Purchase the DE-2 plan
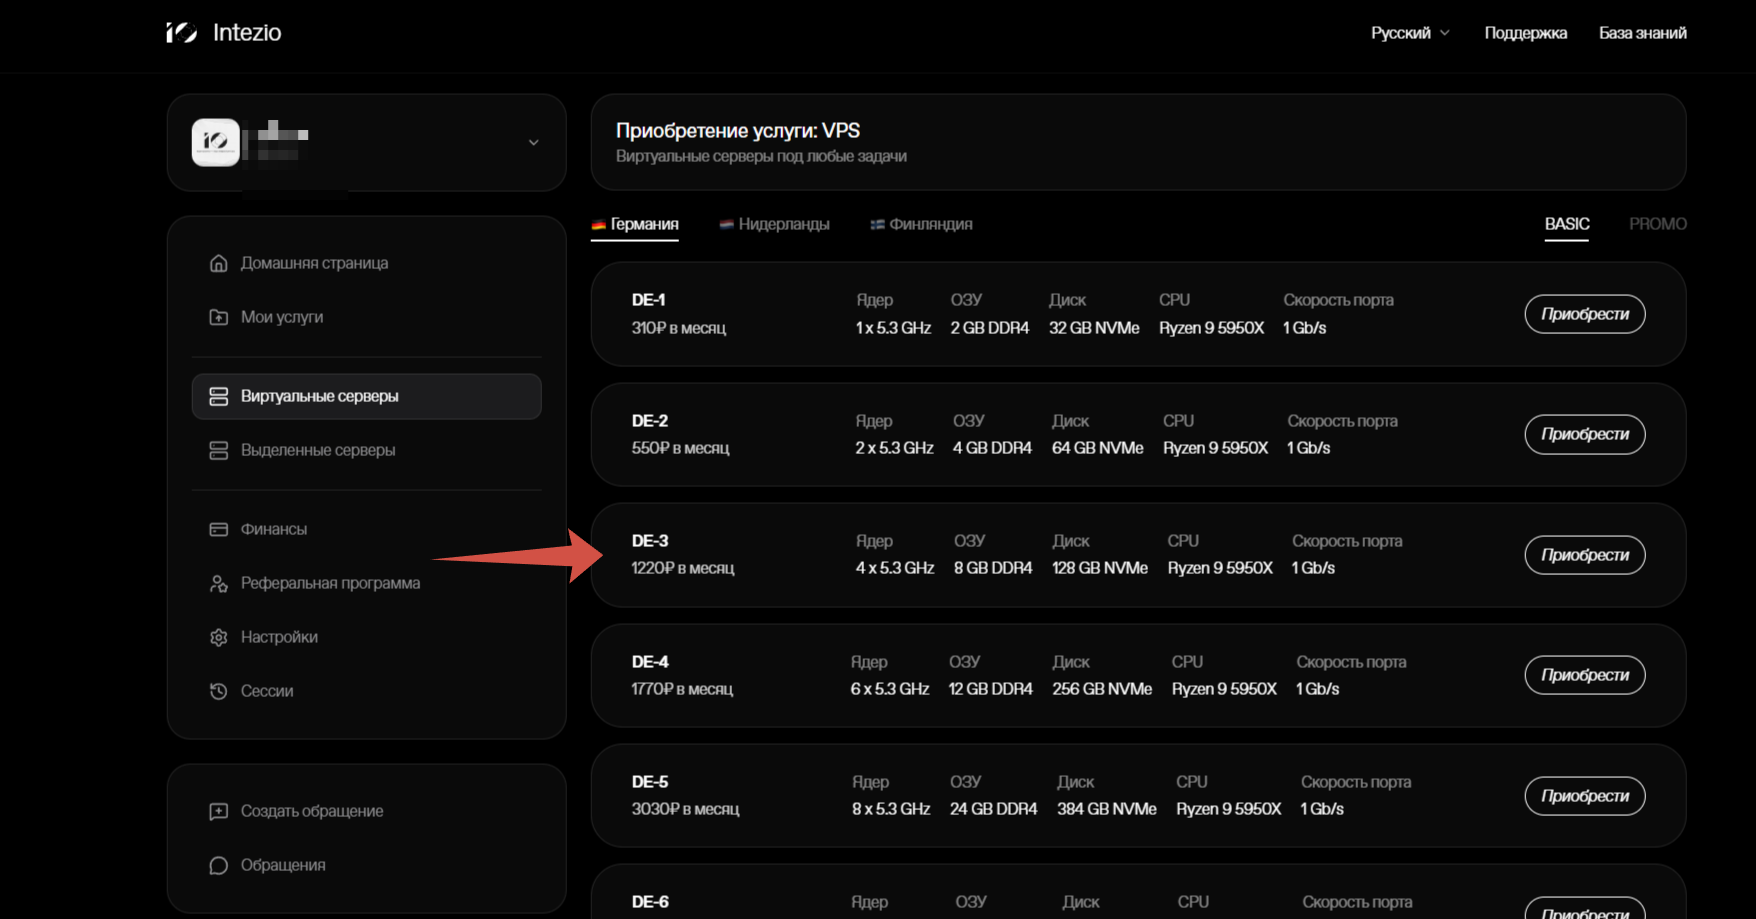The height and width of the screenshot is (919, 1756). [1584, 434]
